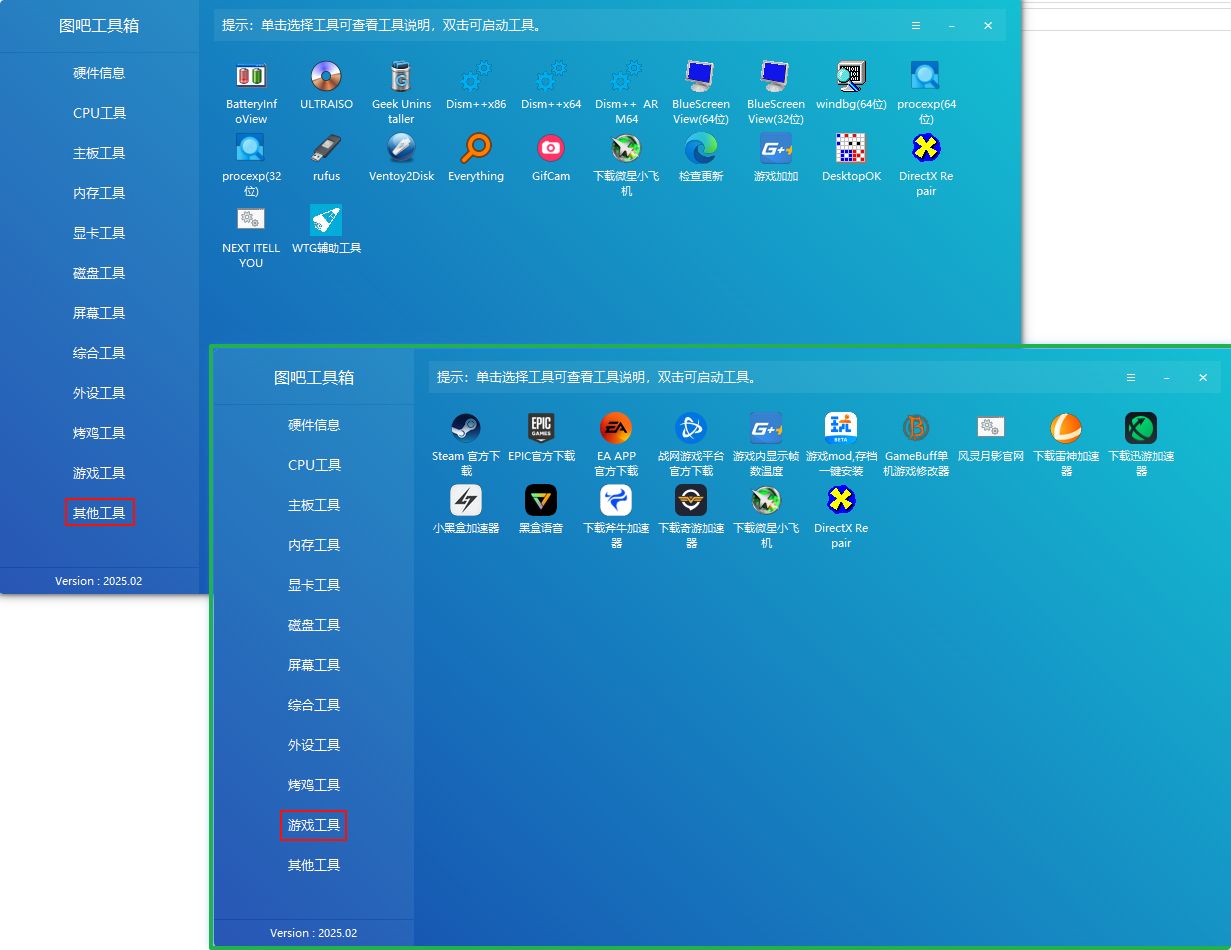Select DirectX Repair in the back window
Screen dimensions: 1231x950
tap(926, 148)
